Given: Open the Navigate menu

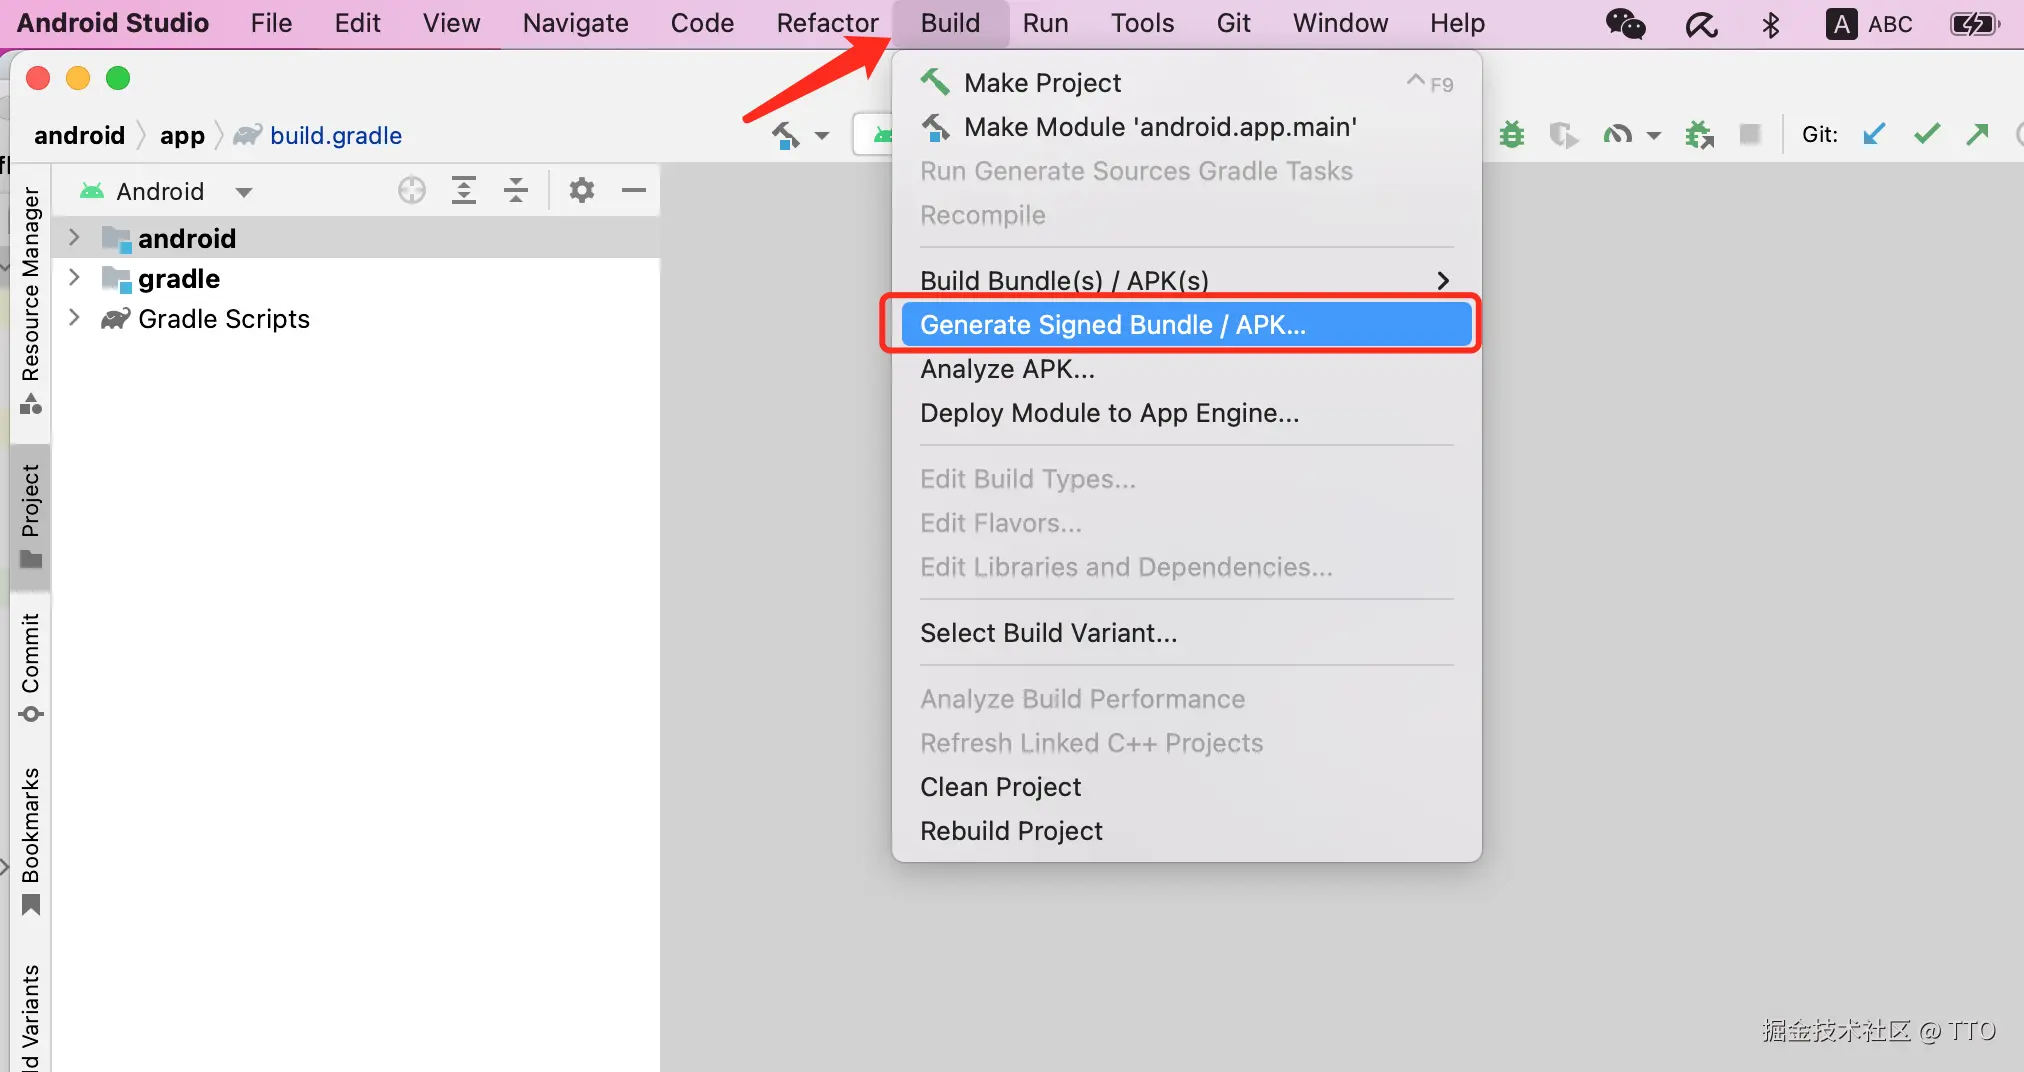Looking at the screenshot, I should click(x=575, y=23).
